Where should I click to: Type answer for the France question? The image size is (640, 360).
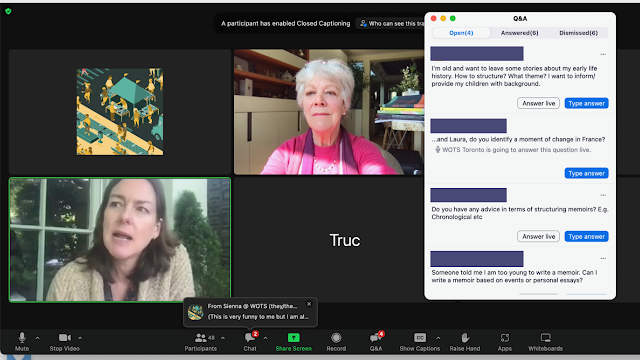(x=587, y=173)
